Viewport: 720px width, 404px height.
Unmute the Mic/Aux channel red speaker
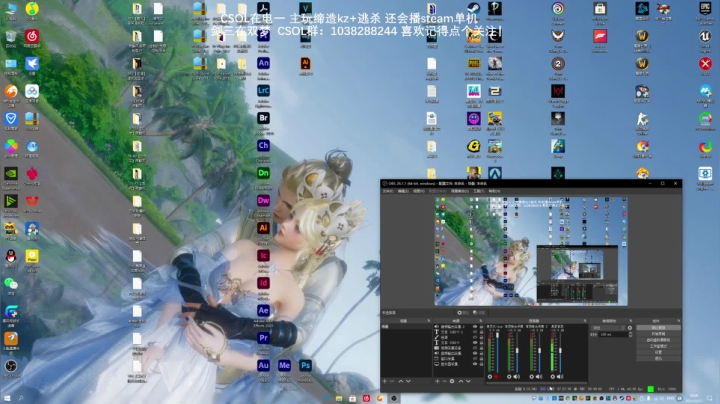click(497, 376)
